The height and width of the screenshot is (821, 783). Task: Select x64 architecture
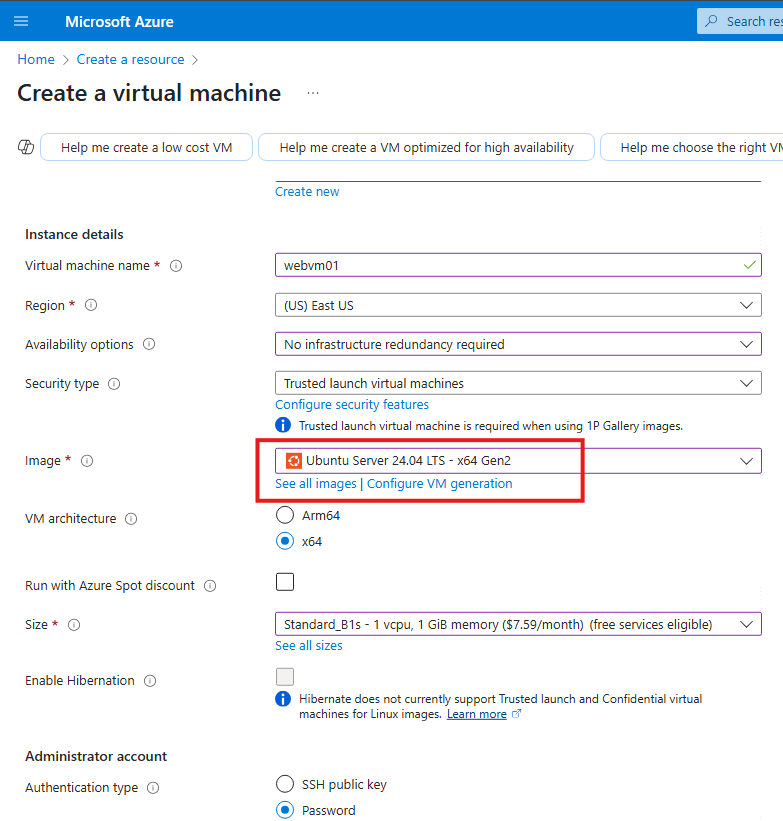285,541
